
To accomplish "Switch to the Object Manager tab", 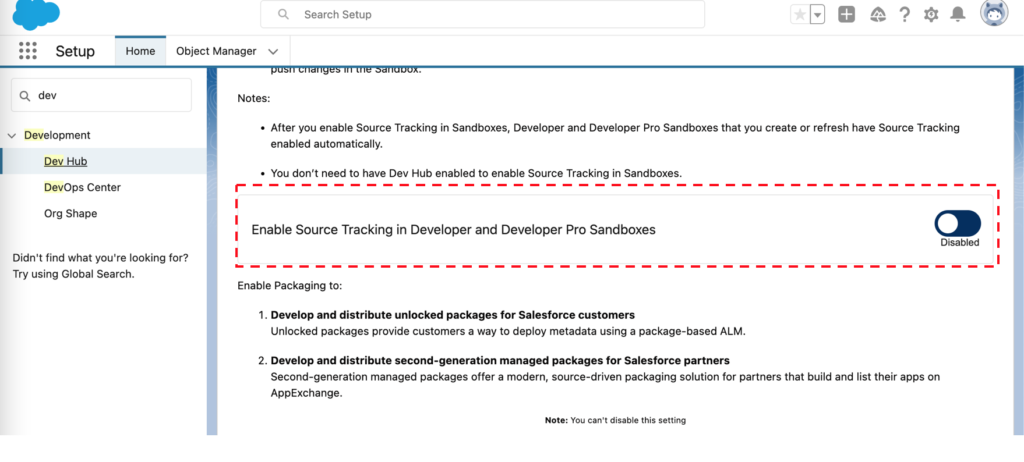I will tap(216, 51).
